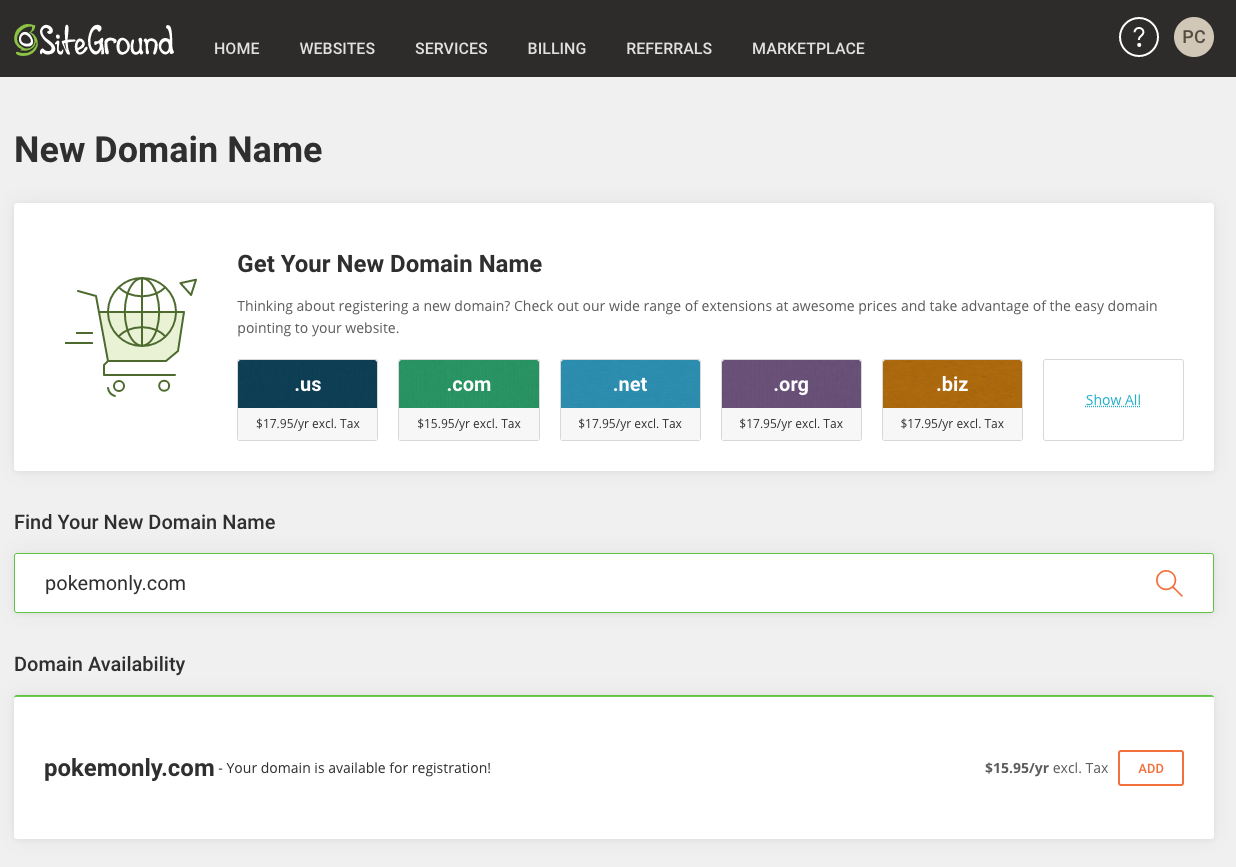Open the PC user profile avatar

coord(1194,37)
